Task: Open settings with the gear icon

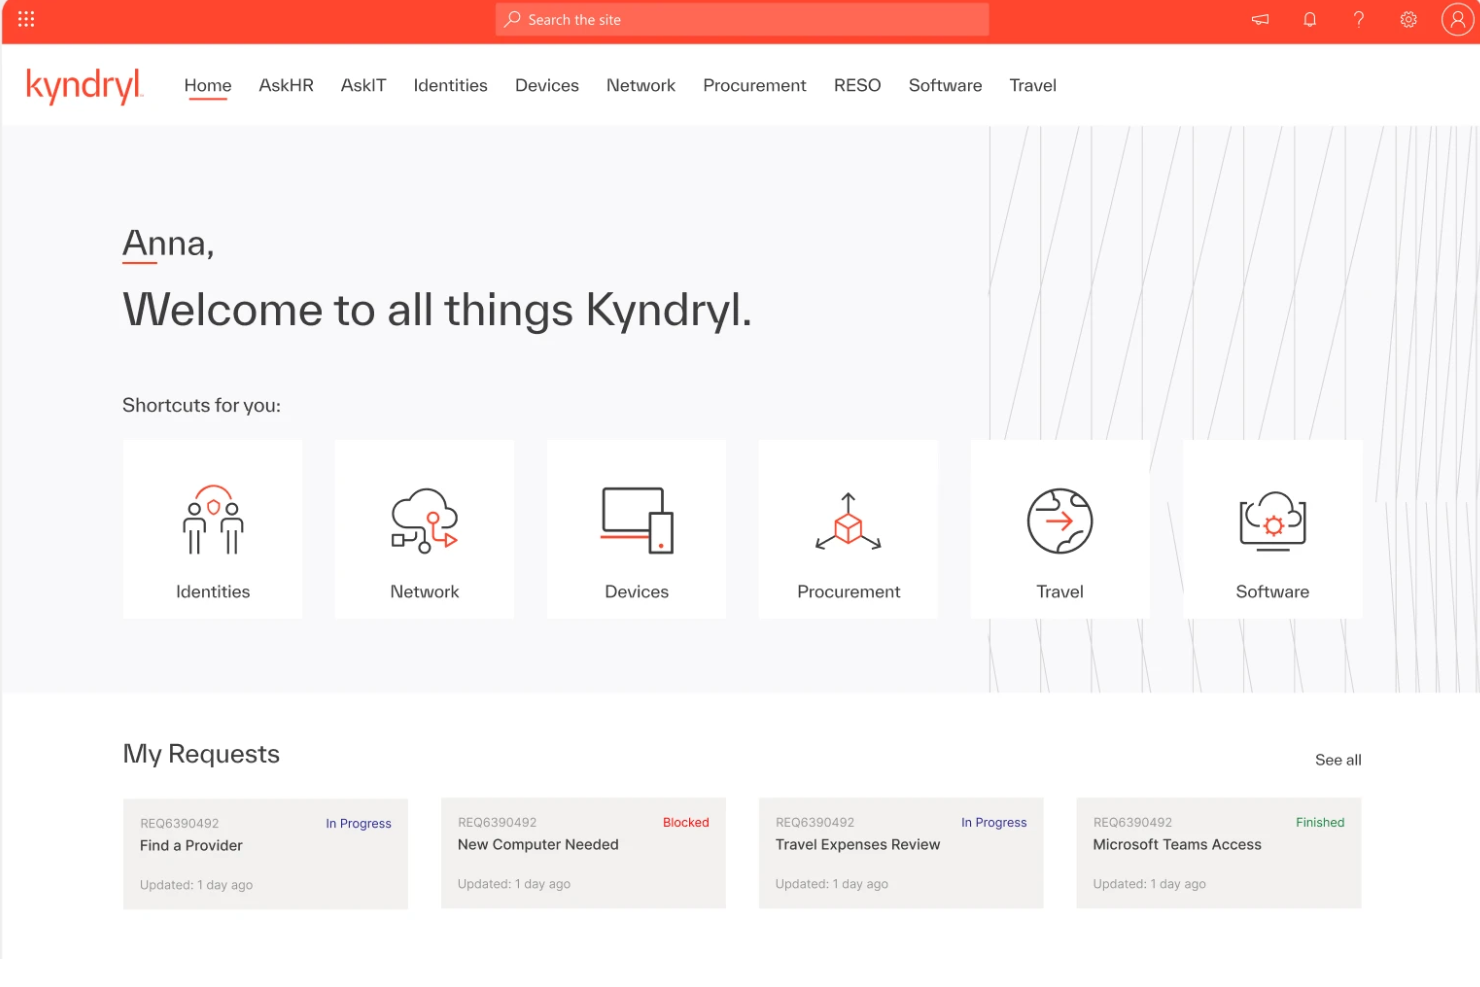Action: click(1408, 19)
